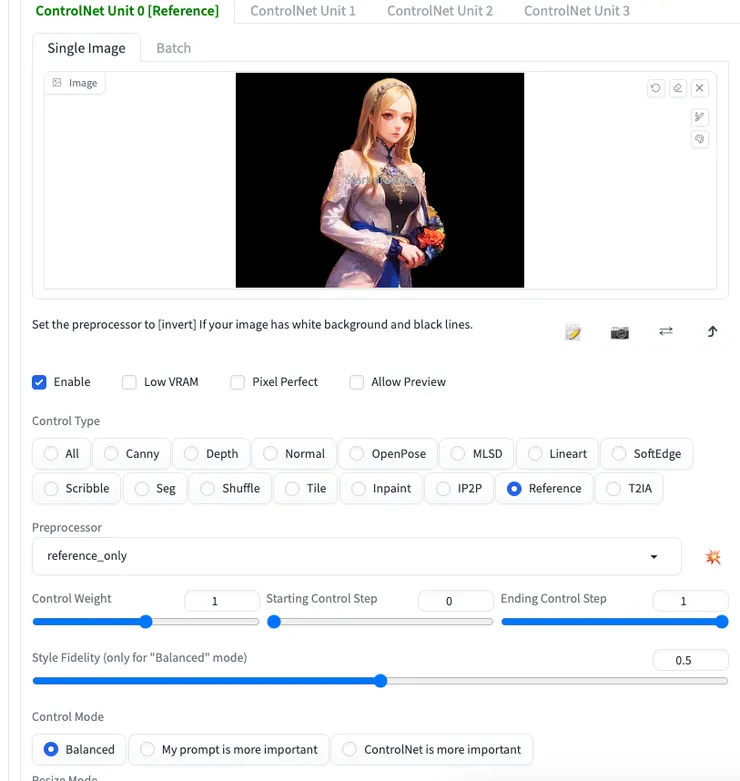This screenshot has height=781, width=740.
Task: Select the IP2P control type
Action: (x=459, y=489)
